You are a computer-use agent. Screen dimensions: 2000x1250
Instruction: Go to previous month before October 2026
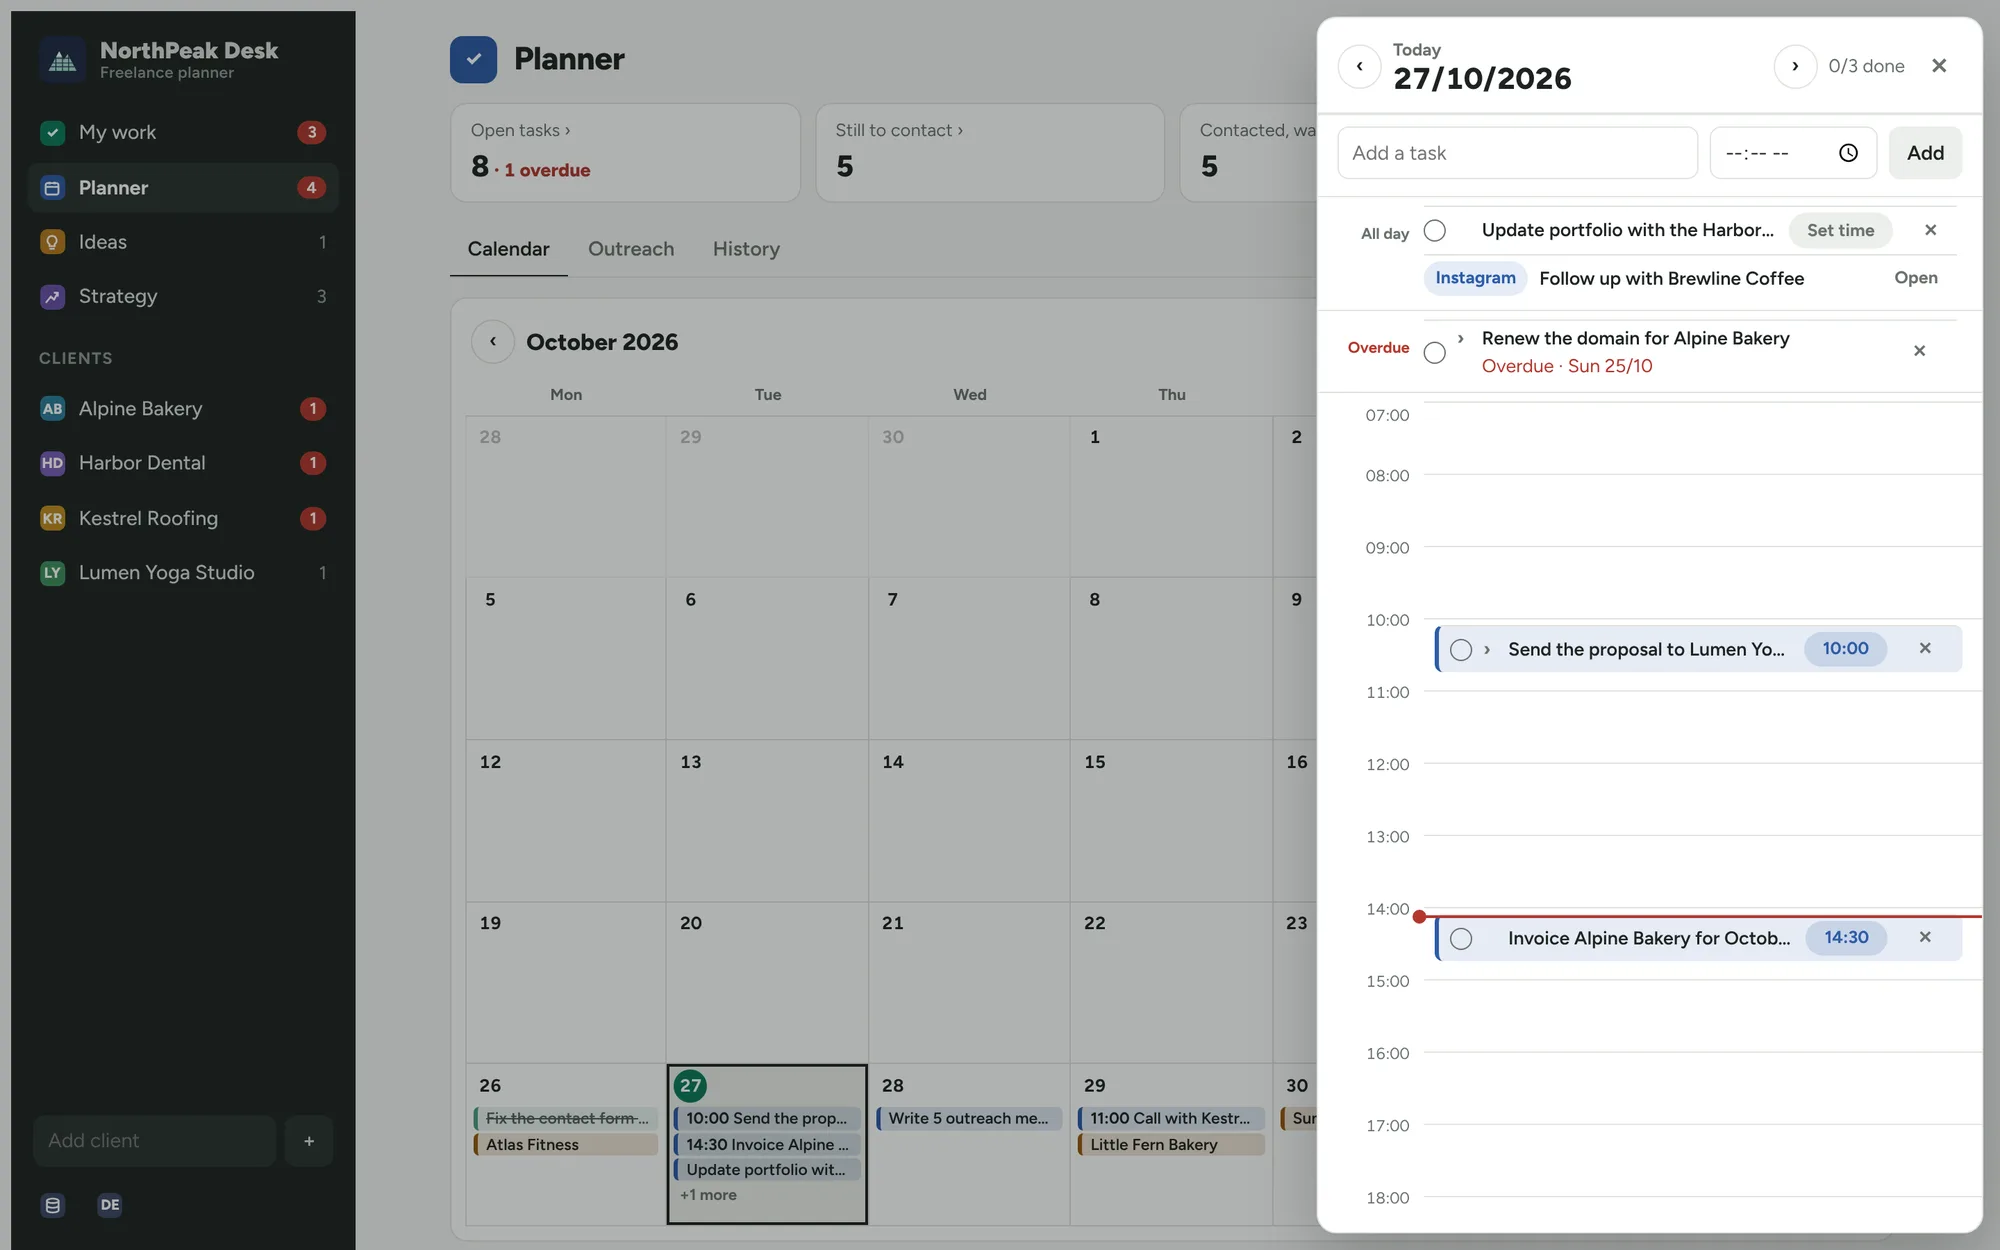(493, 341)
